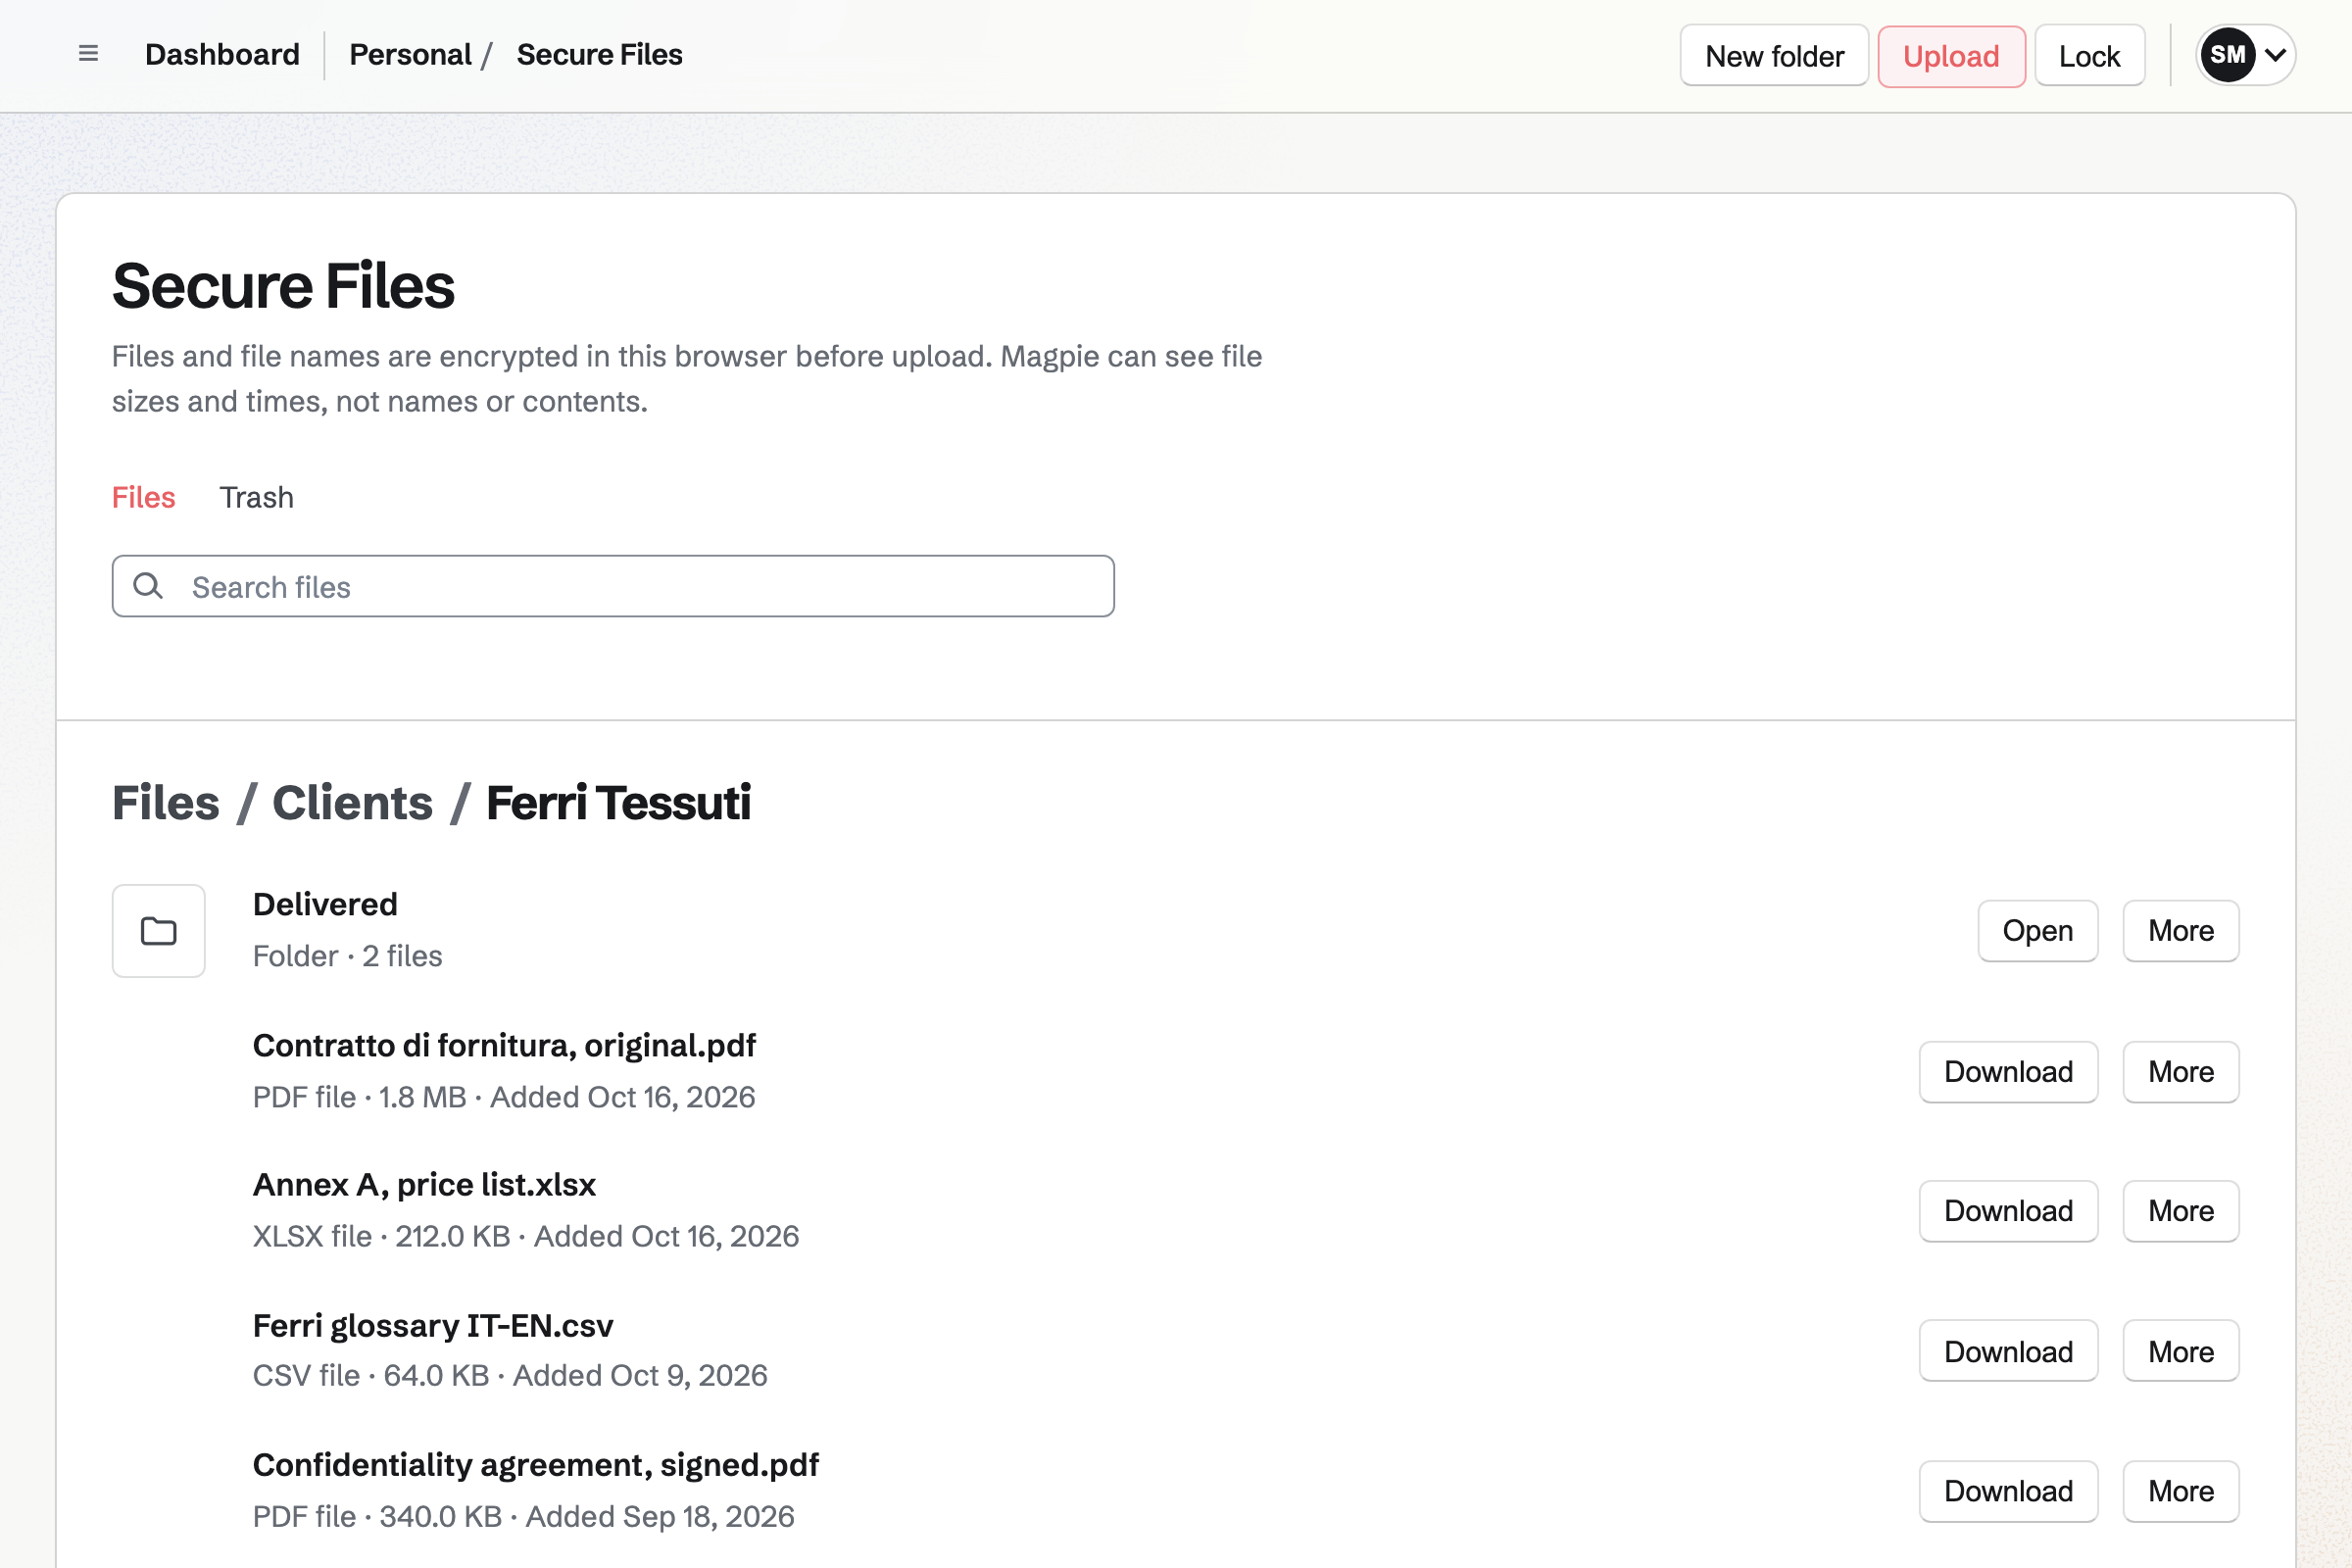This screenshot has height=1568, width=2352.
Task: Click Secure Files breadcrumb in header
Action: tap(599, 55)
